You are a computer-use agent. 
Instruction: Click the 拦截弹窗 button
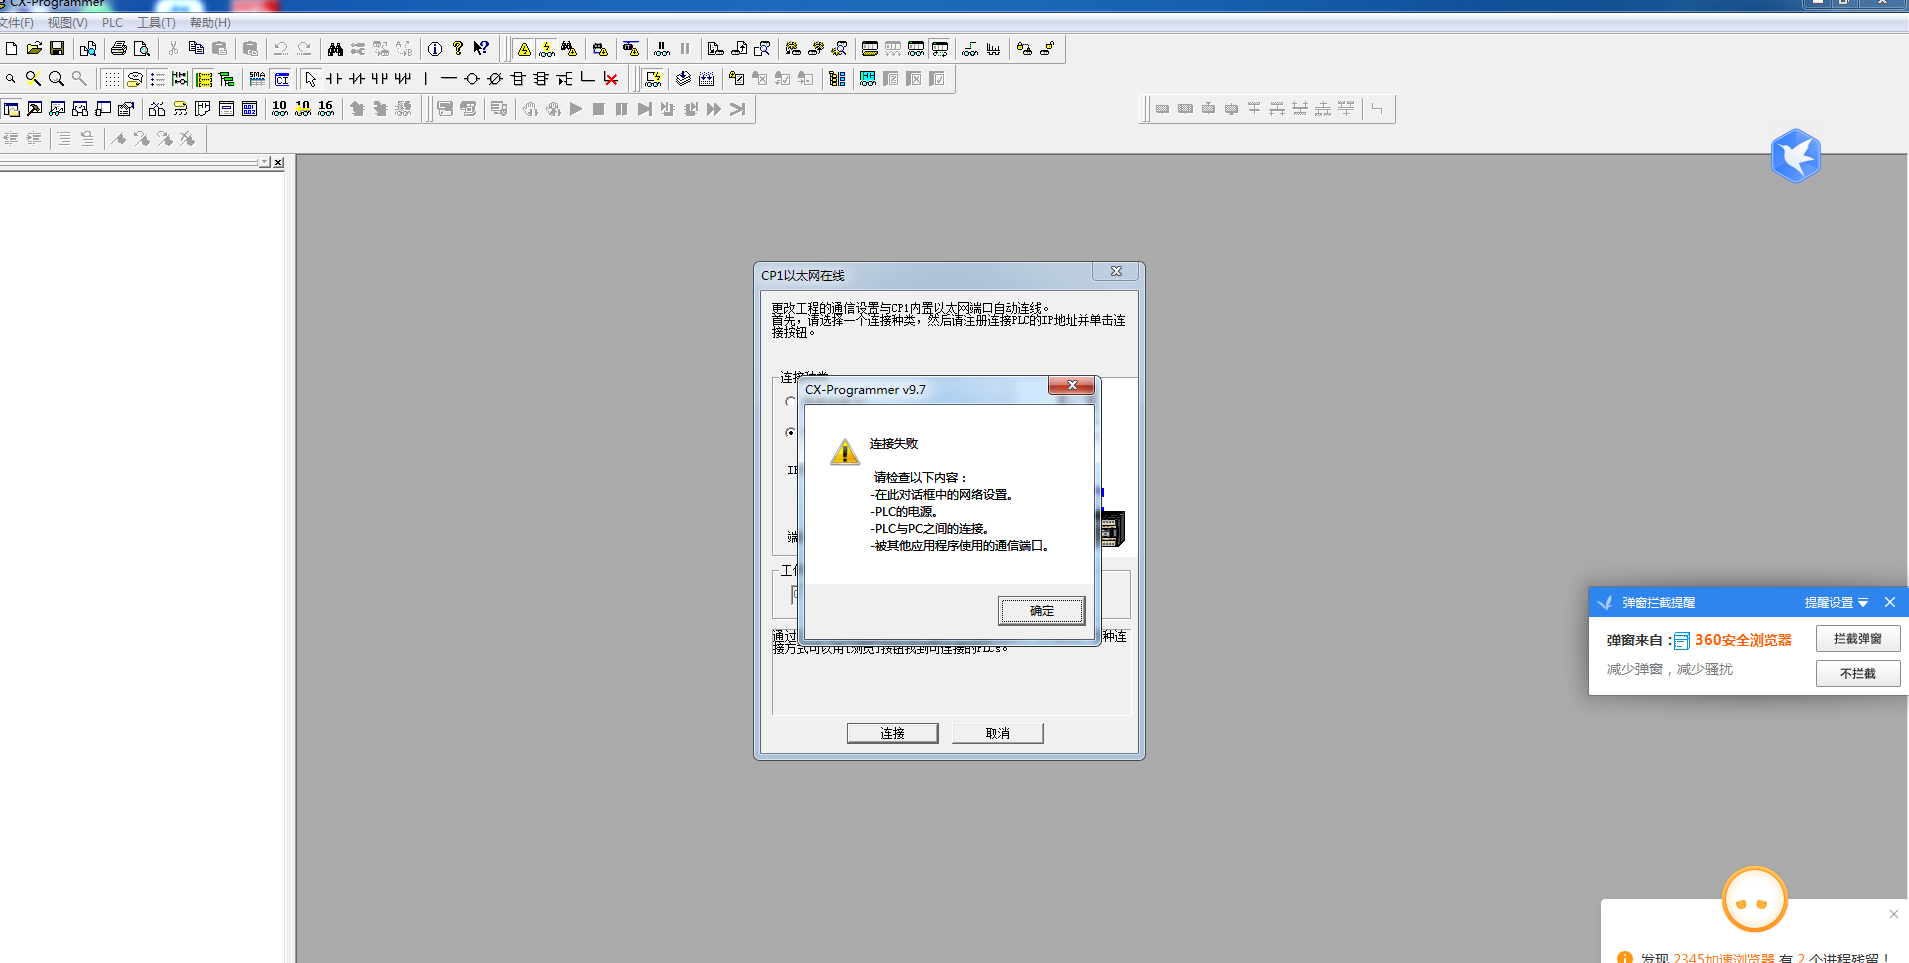(x=1857, y=638)
